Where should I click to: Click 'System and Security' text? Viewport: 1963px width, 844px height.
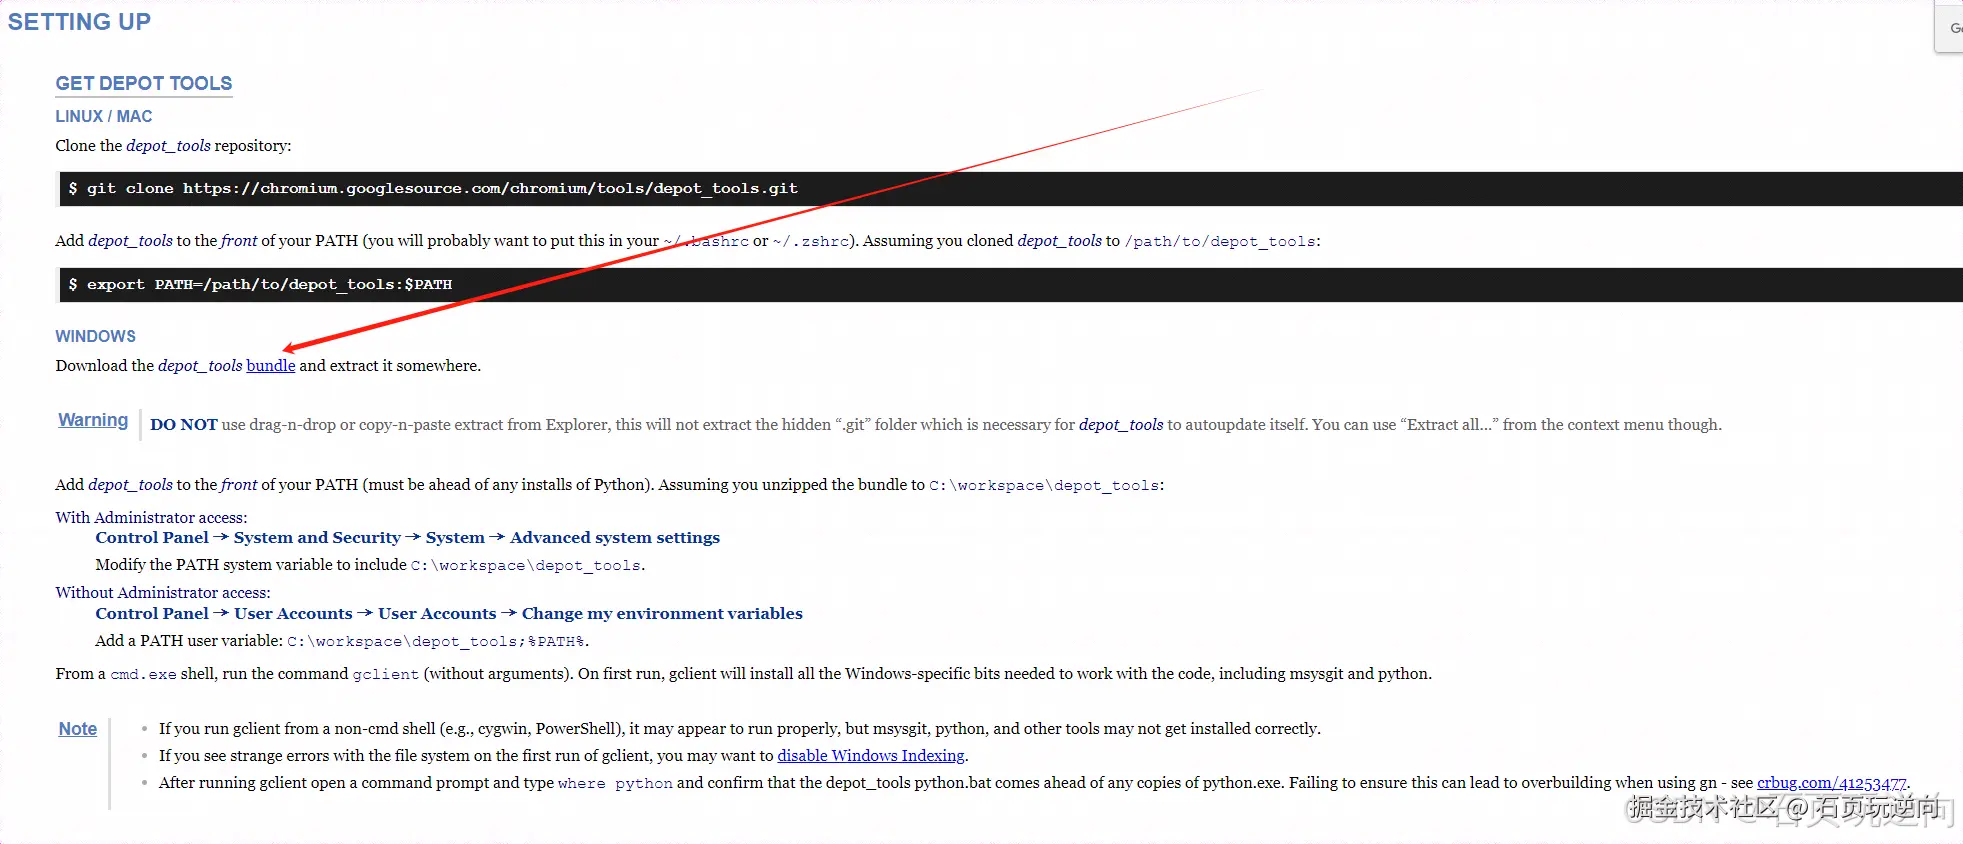pyautogui.click(x=317, y=538)
